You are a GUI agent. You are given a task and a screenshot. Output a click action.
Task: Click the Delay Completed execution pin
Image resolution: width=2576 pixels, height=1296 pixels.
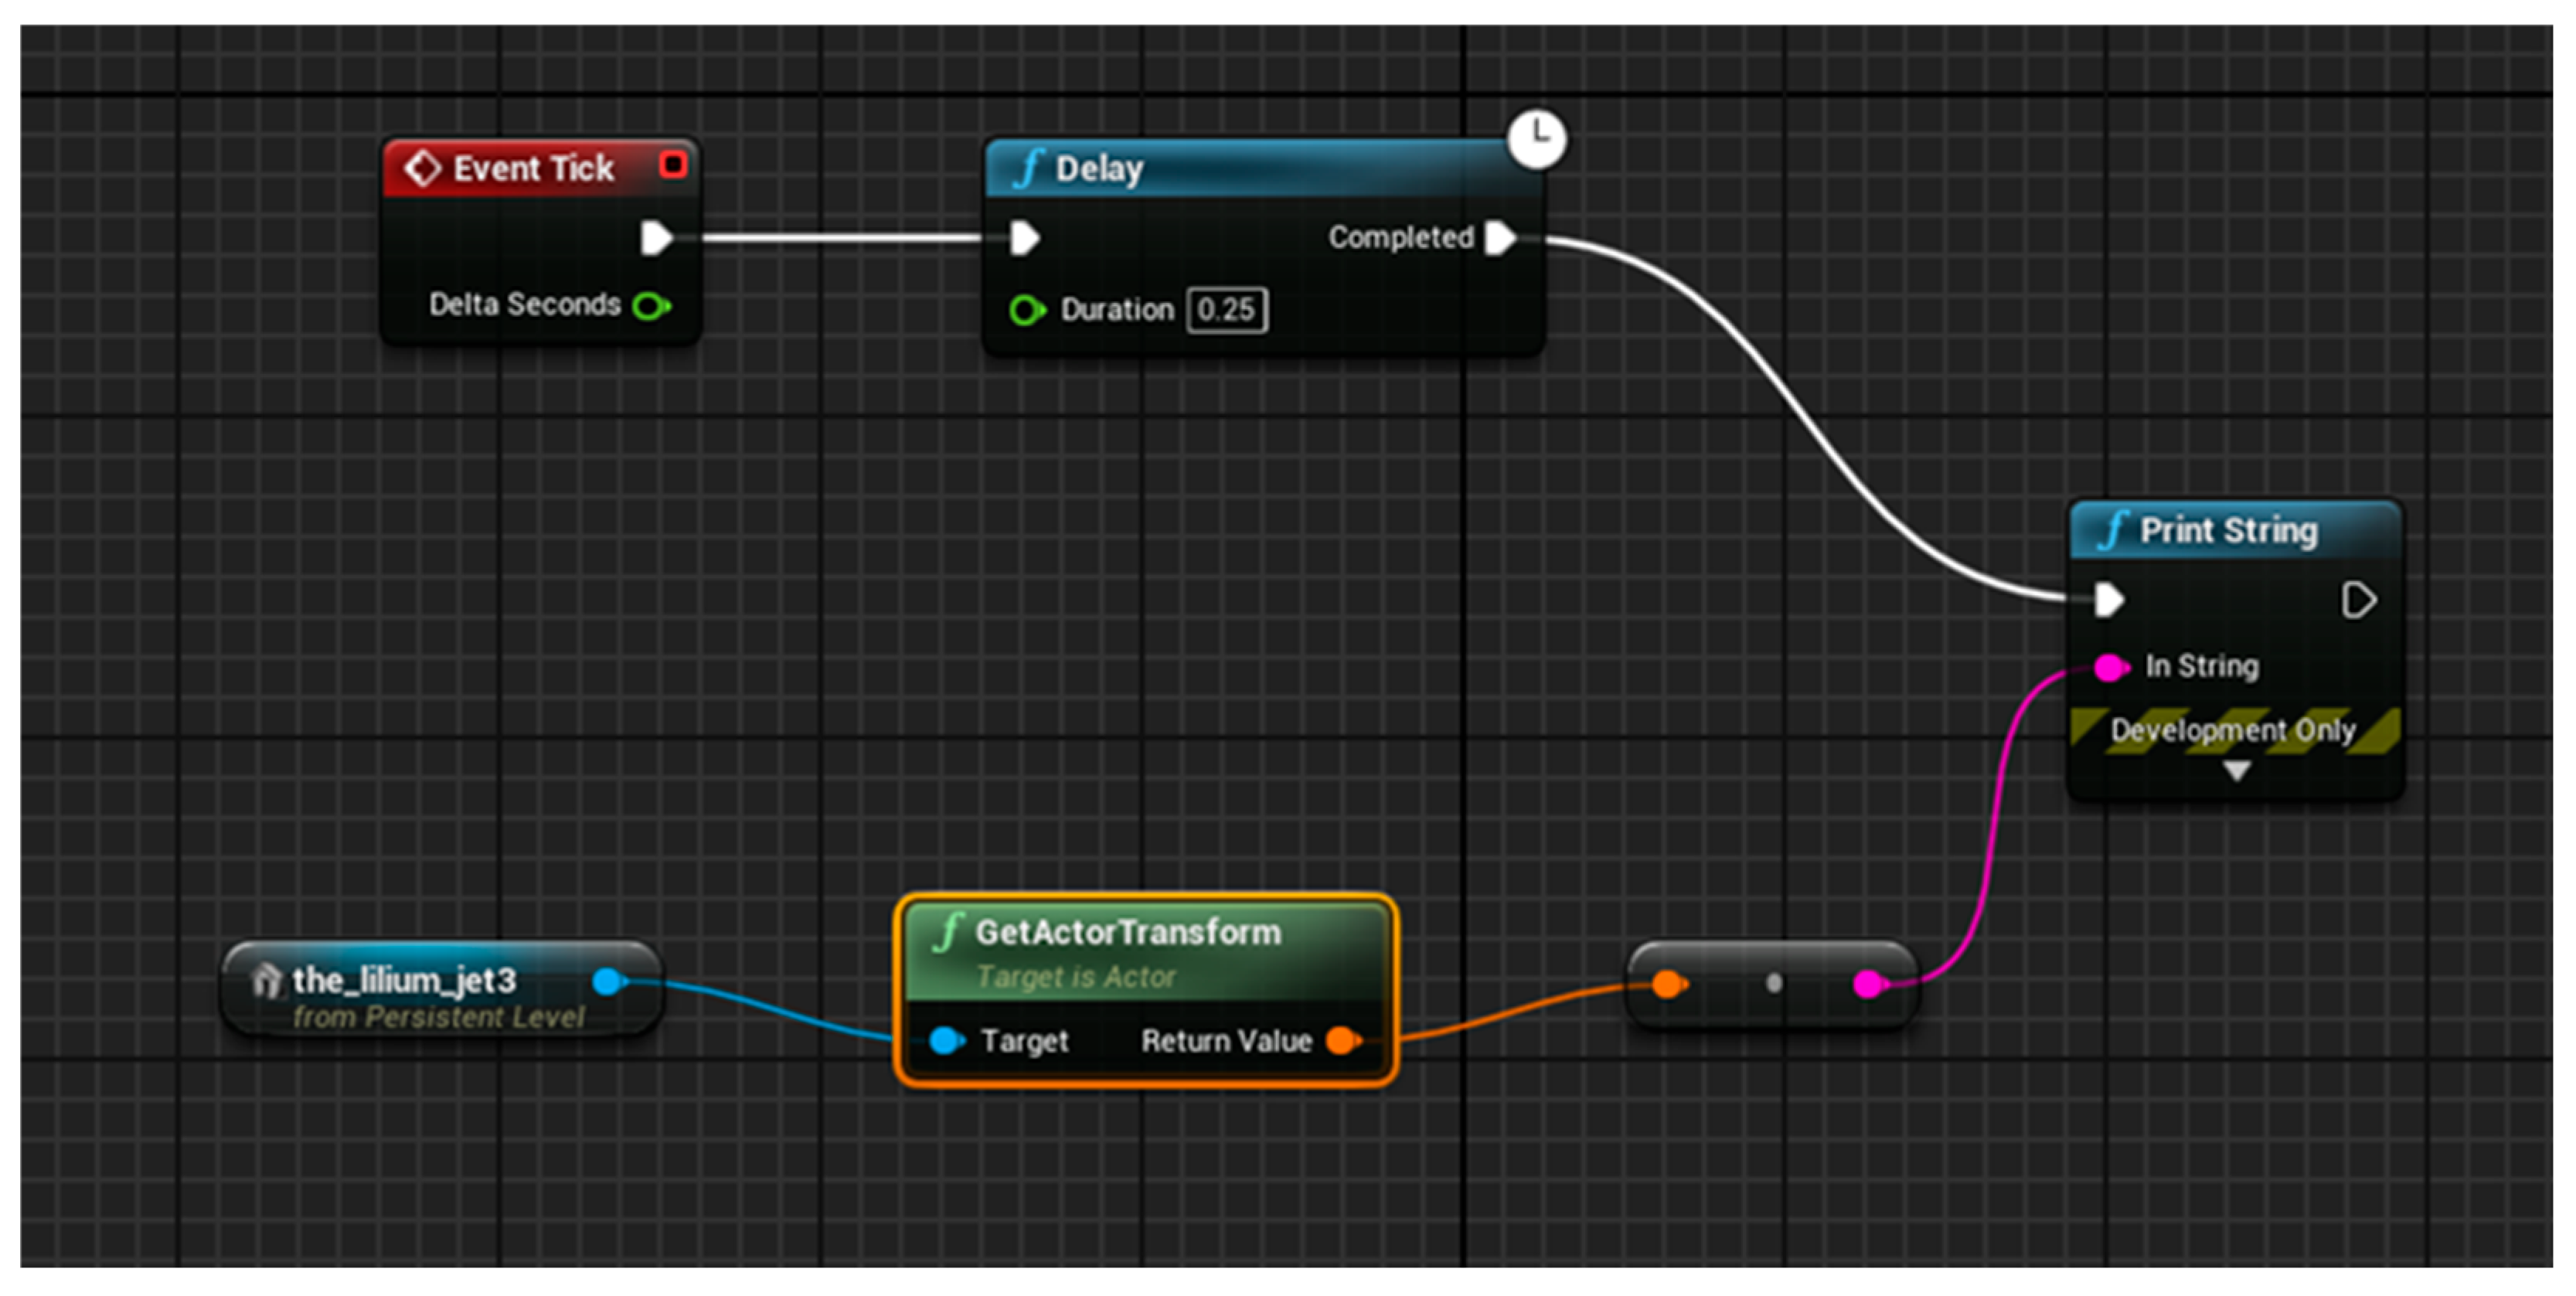(1501, 238)
